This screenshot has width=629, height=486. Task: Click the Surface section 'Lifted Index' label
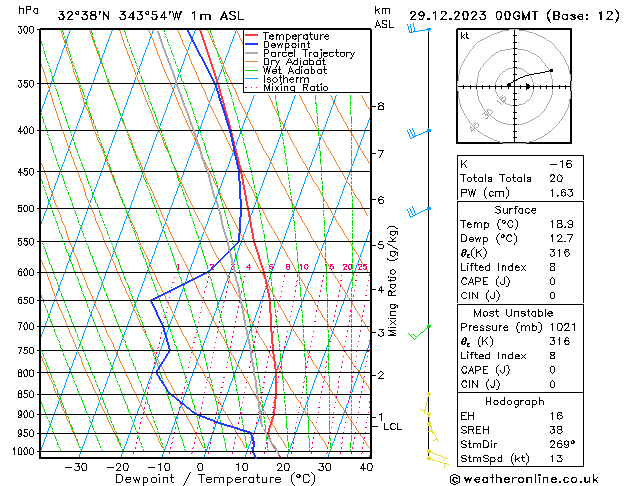tap(493, 267)
